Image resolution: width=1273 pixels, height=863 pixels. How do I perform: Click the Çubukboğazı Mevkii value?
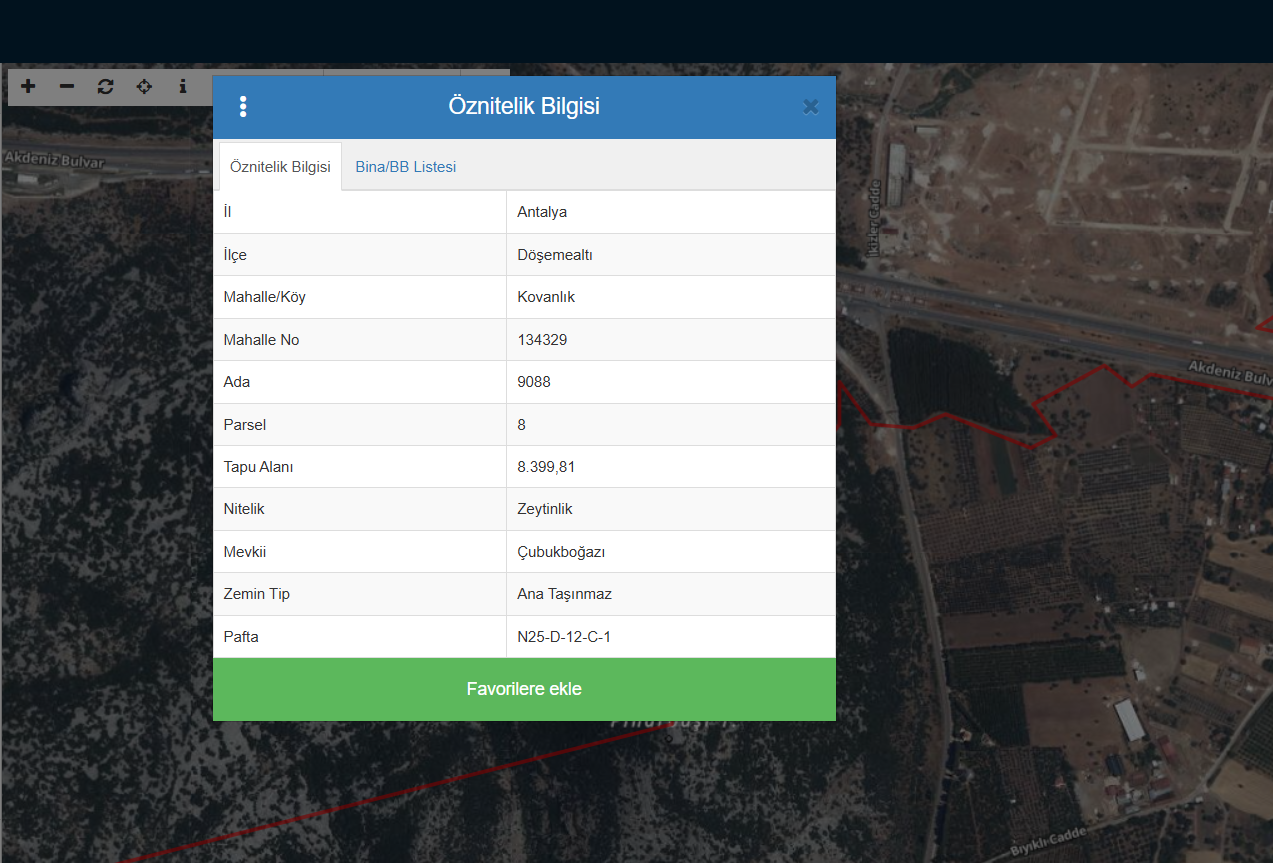click(x=561, y=552)
